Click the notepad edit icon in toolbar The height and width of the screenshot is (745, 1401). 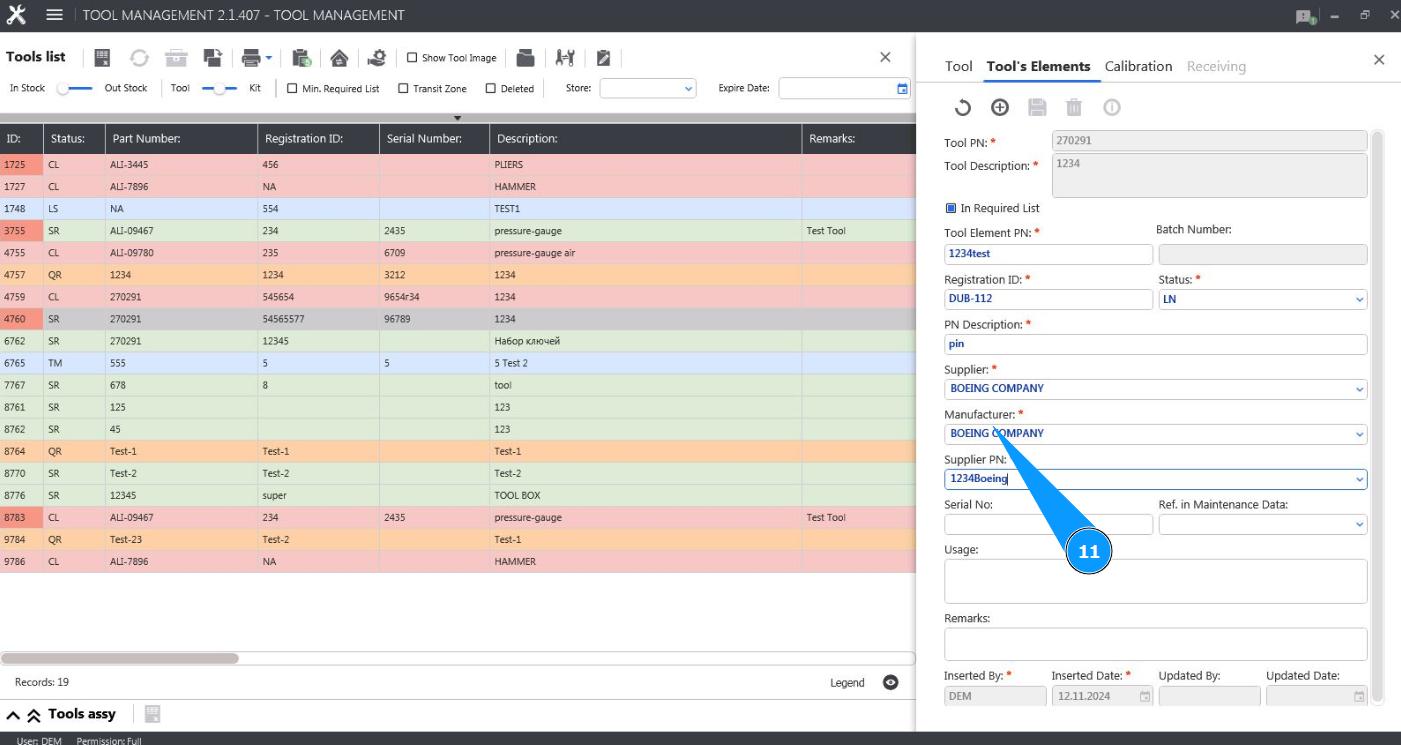(603, 58)
